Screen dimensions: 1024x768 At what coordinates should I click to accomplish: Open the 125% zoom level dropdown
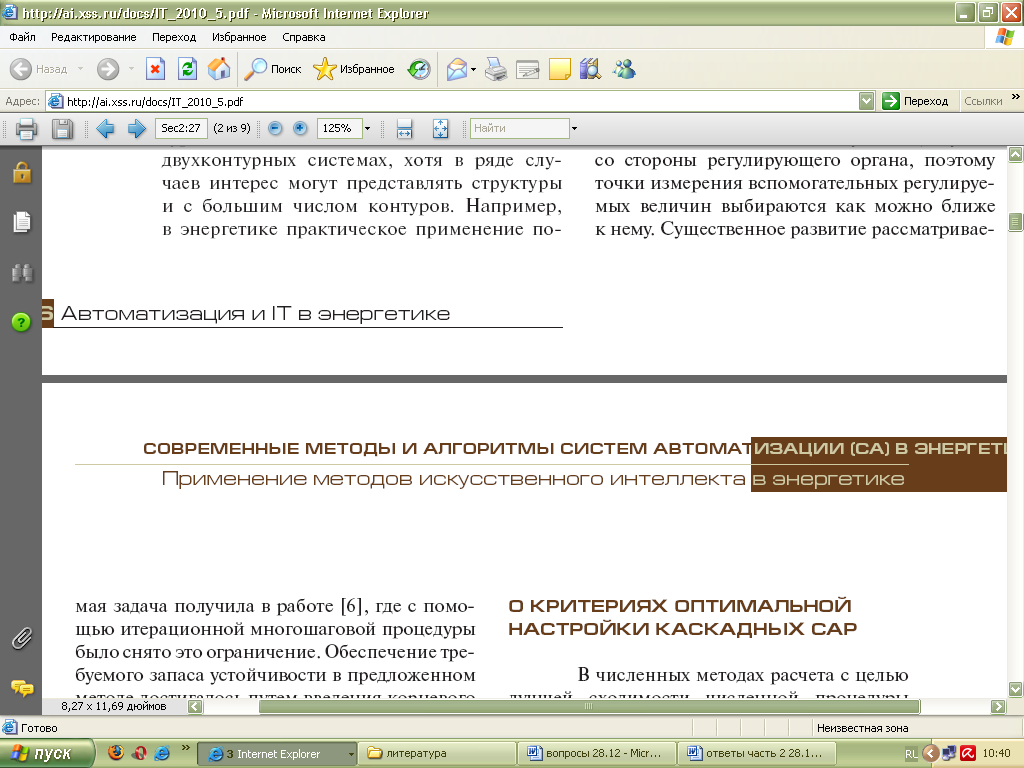[x=367, y=129]
